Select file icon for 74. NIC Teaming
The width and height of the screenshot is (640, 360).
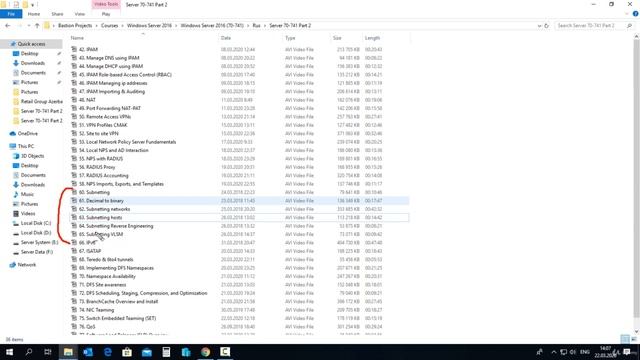tap(74, 310)
